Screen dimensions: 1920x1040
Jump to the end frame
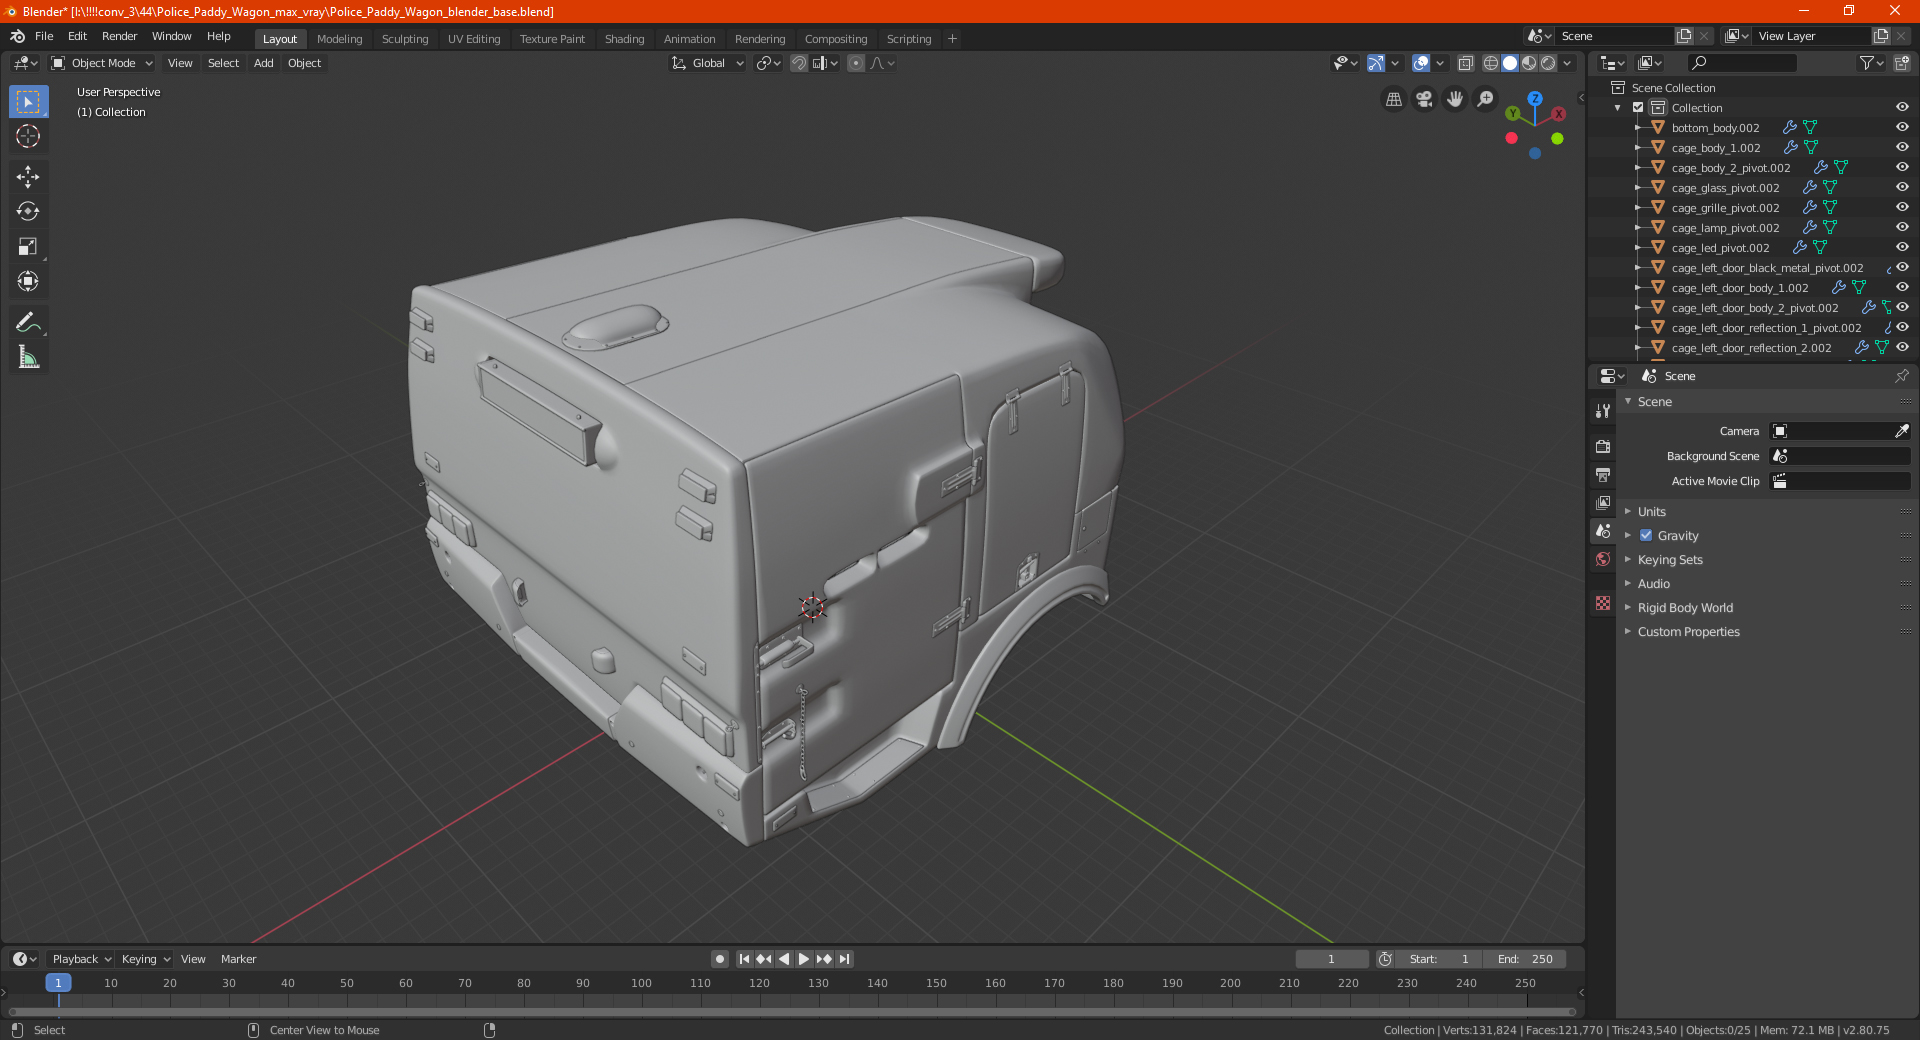(x=845, y=959)
